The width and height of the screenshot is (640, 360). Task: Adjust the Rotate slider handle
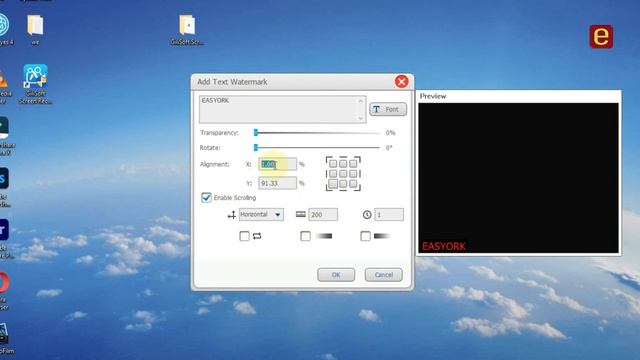[x=256, y=147]
